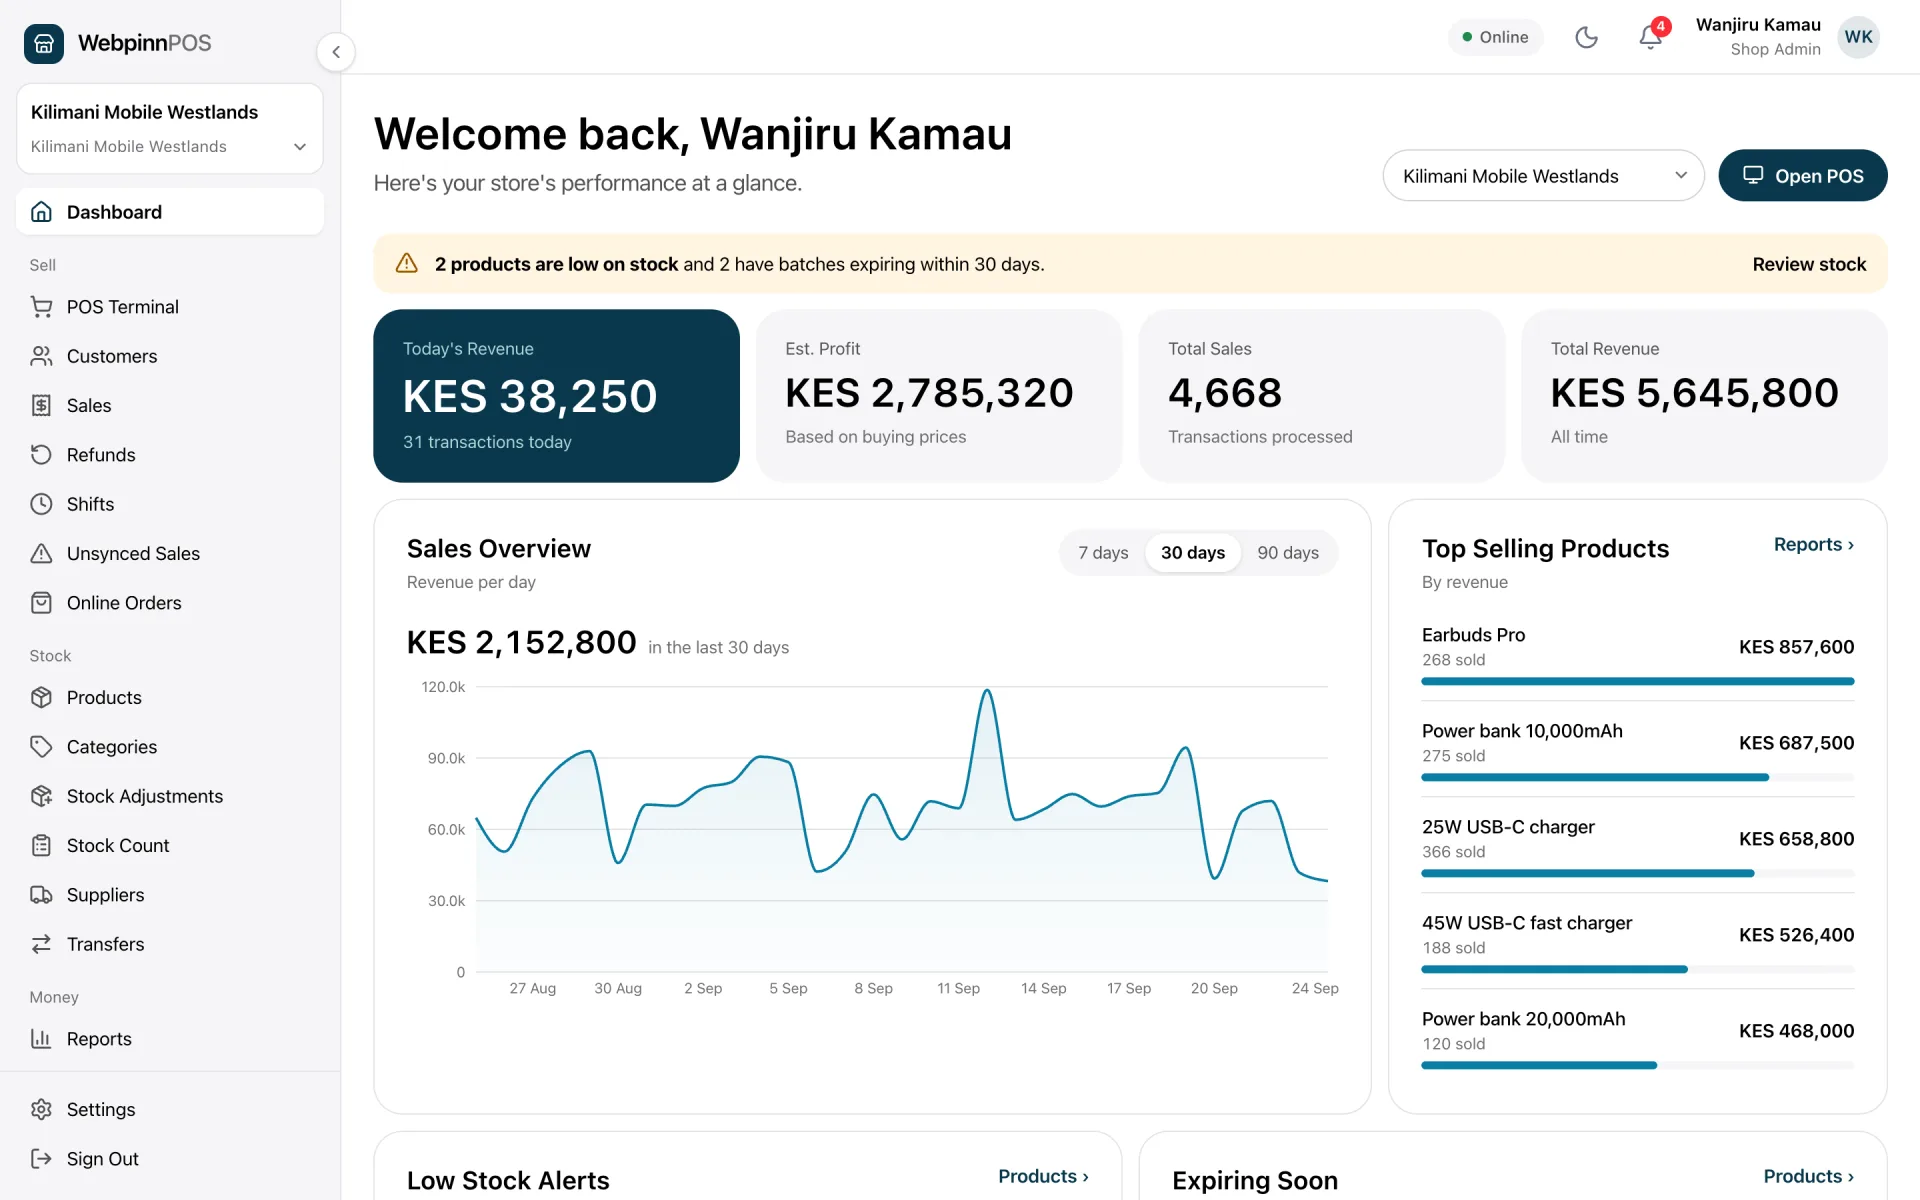This screenshot has width=1920, height=1200.
Task: Open the header Kilimani Mobile Westlands store dropdown
Action: [1543, 176]
